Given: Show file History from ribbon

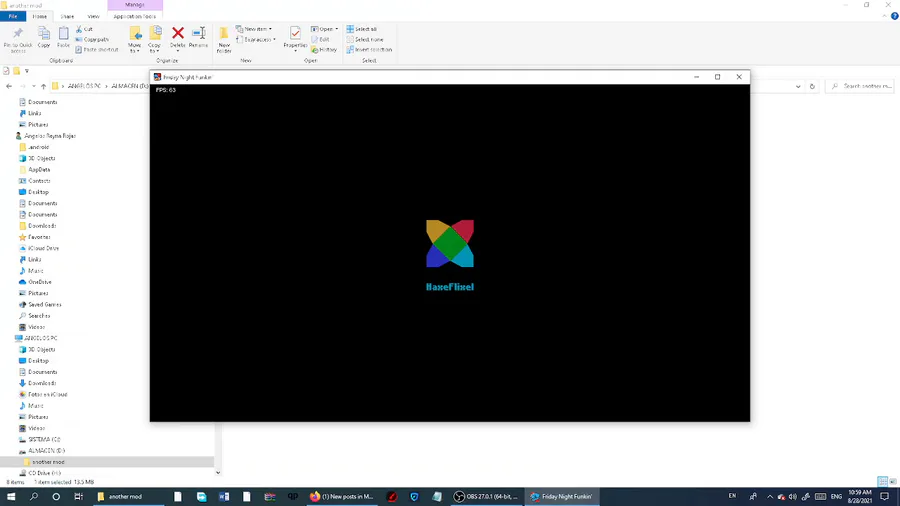Looking at the screenshot, I should [324, 50].
